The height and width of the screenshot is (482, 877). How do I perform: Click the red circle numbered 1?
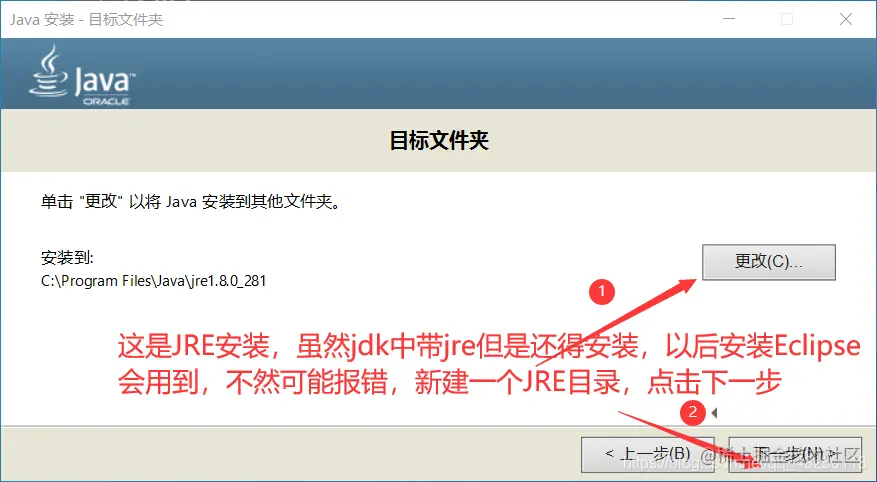pyautogui.click(x=602, y=291)
